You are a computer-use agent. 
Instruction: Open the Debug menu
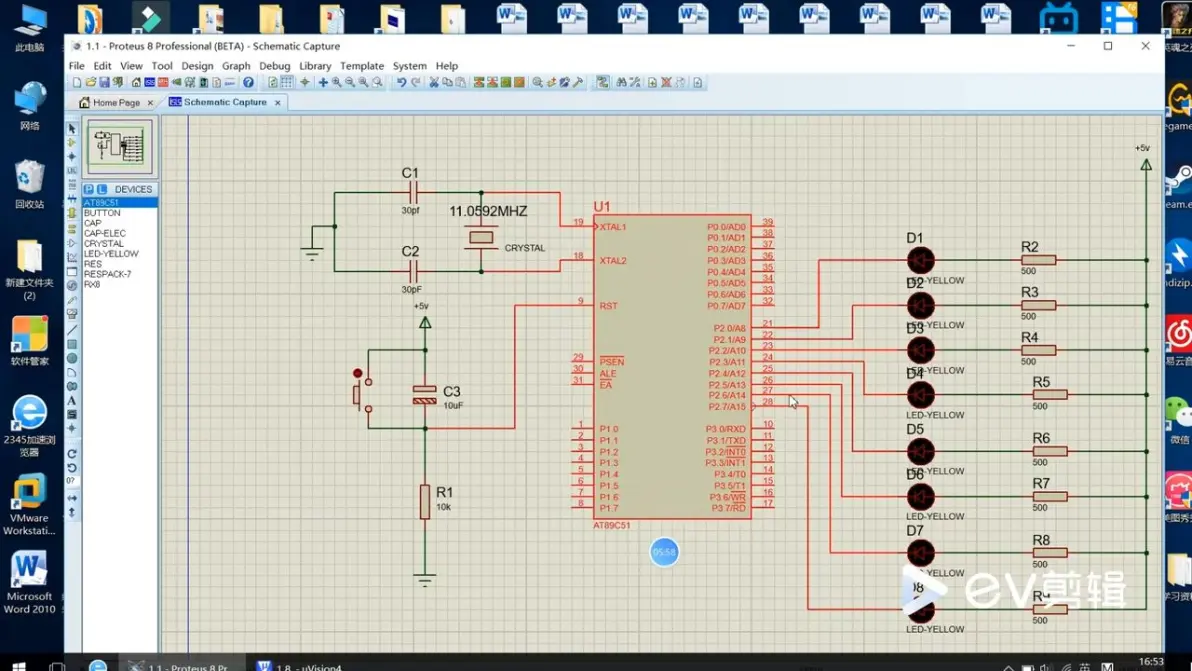tap(274, 66)
